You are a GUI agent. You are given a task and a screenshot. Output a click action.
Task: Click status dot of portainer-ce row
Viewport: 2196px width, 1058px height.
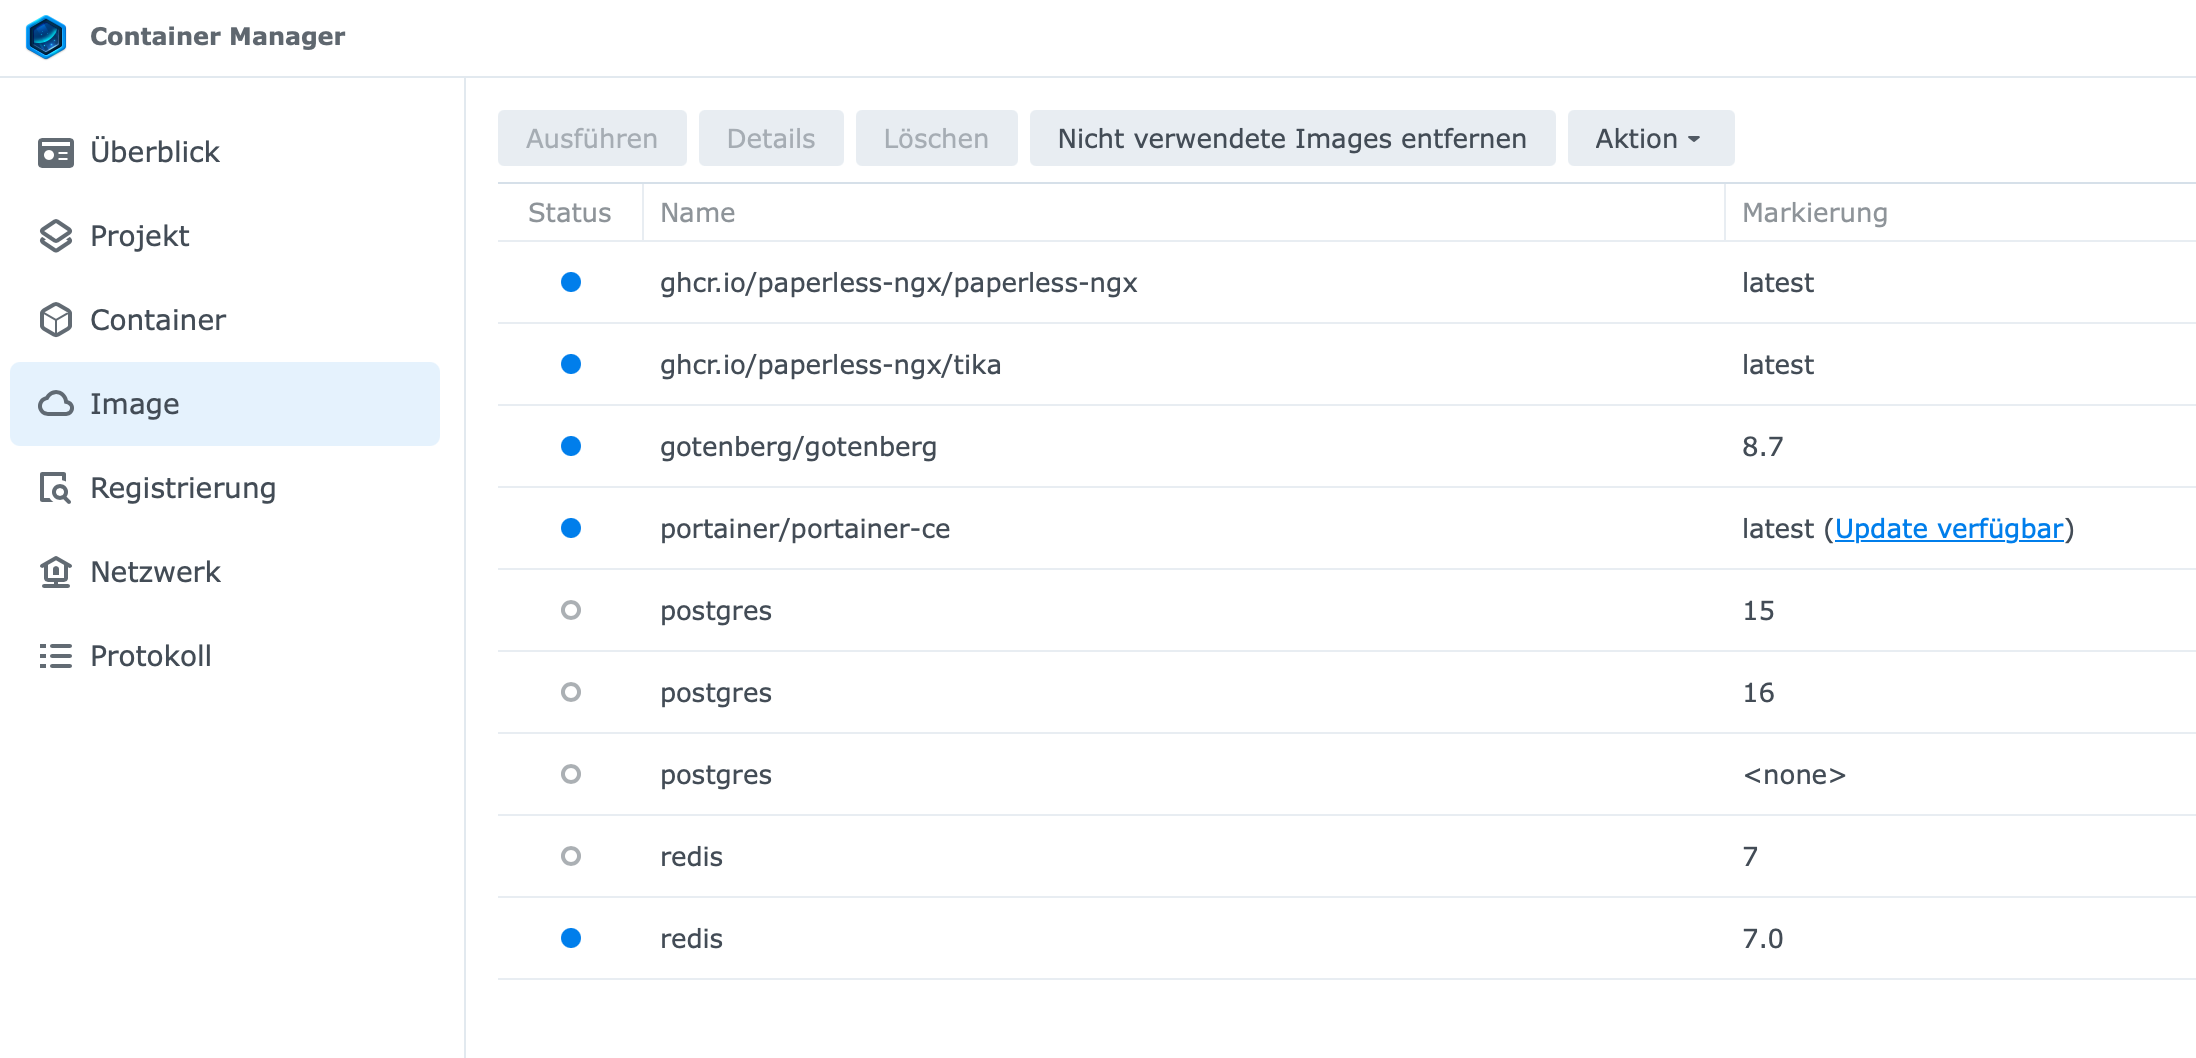(x=571, y=528)
